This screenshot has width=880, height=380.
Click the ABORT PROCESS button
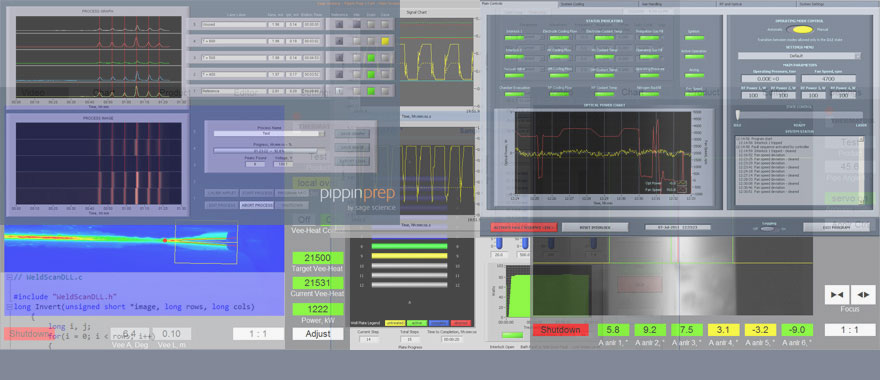click(256, 205)
